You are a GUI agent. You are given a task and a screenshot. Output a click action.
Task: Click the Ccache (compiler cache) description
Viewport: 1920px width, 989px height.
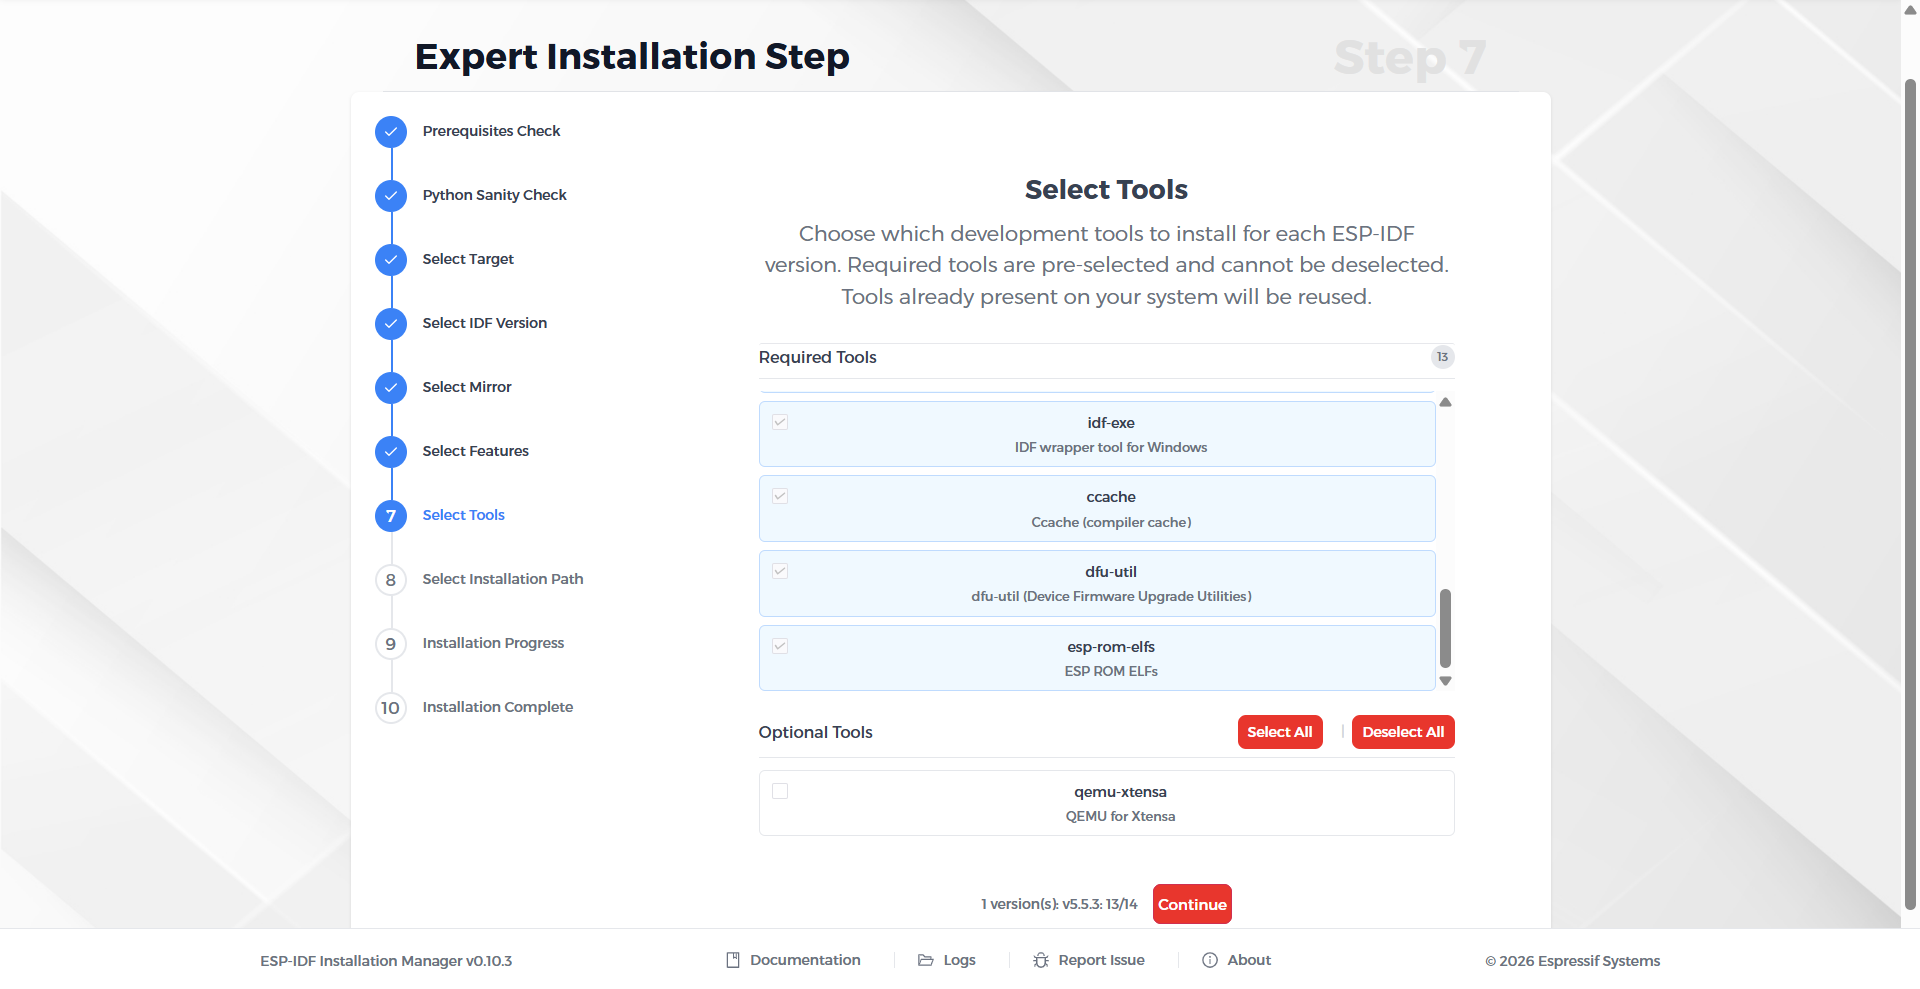coord(1111,522)
